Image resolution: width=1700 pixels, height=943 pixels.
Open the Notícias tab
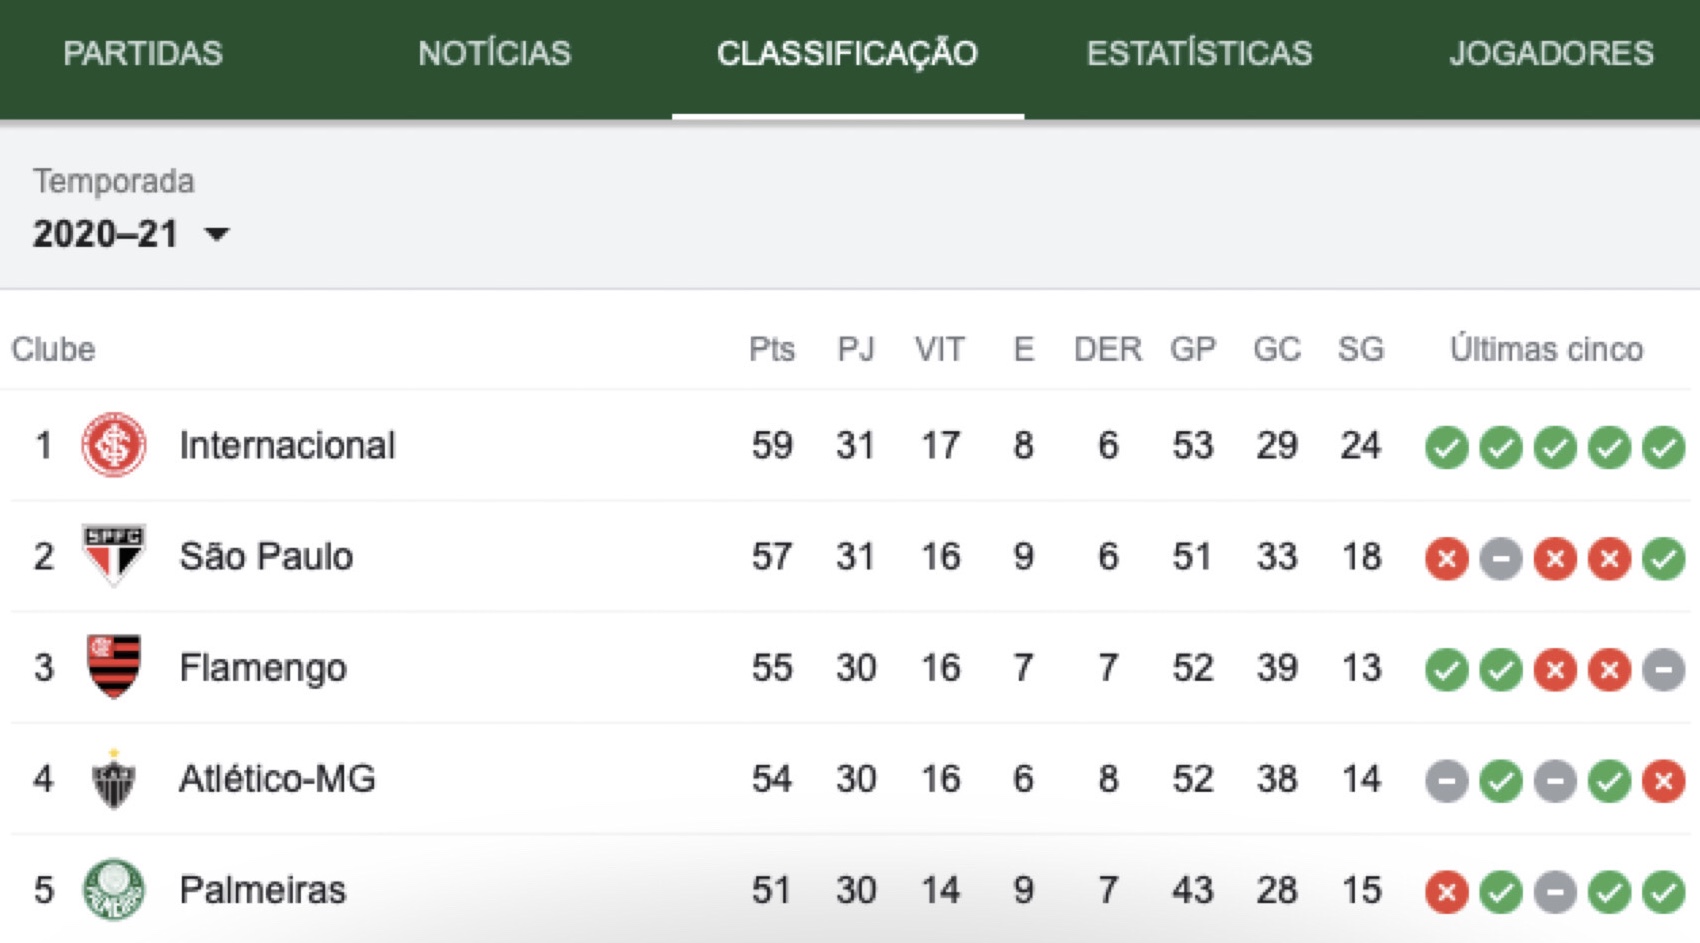tap(494, 53)
